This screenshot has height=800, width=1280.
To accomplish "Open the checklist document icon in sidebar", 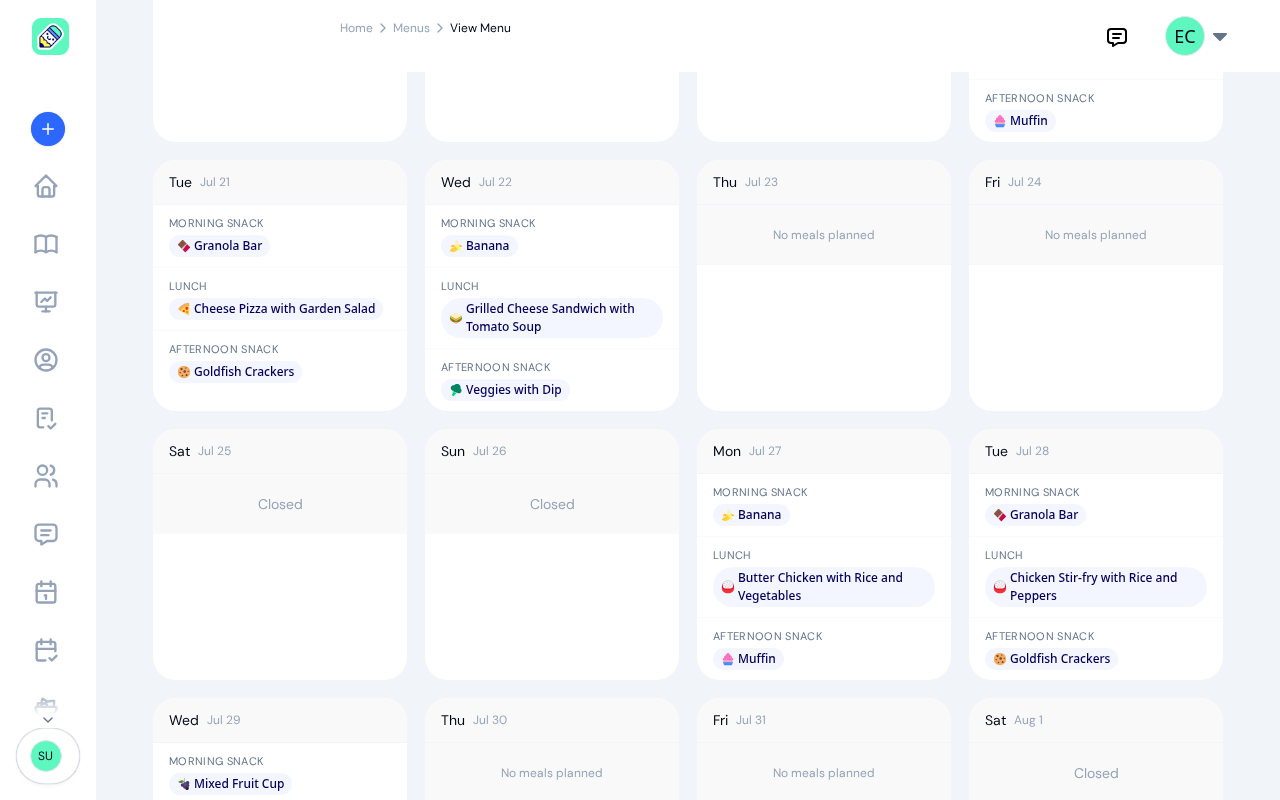I will click(x=46, y=418).
